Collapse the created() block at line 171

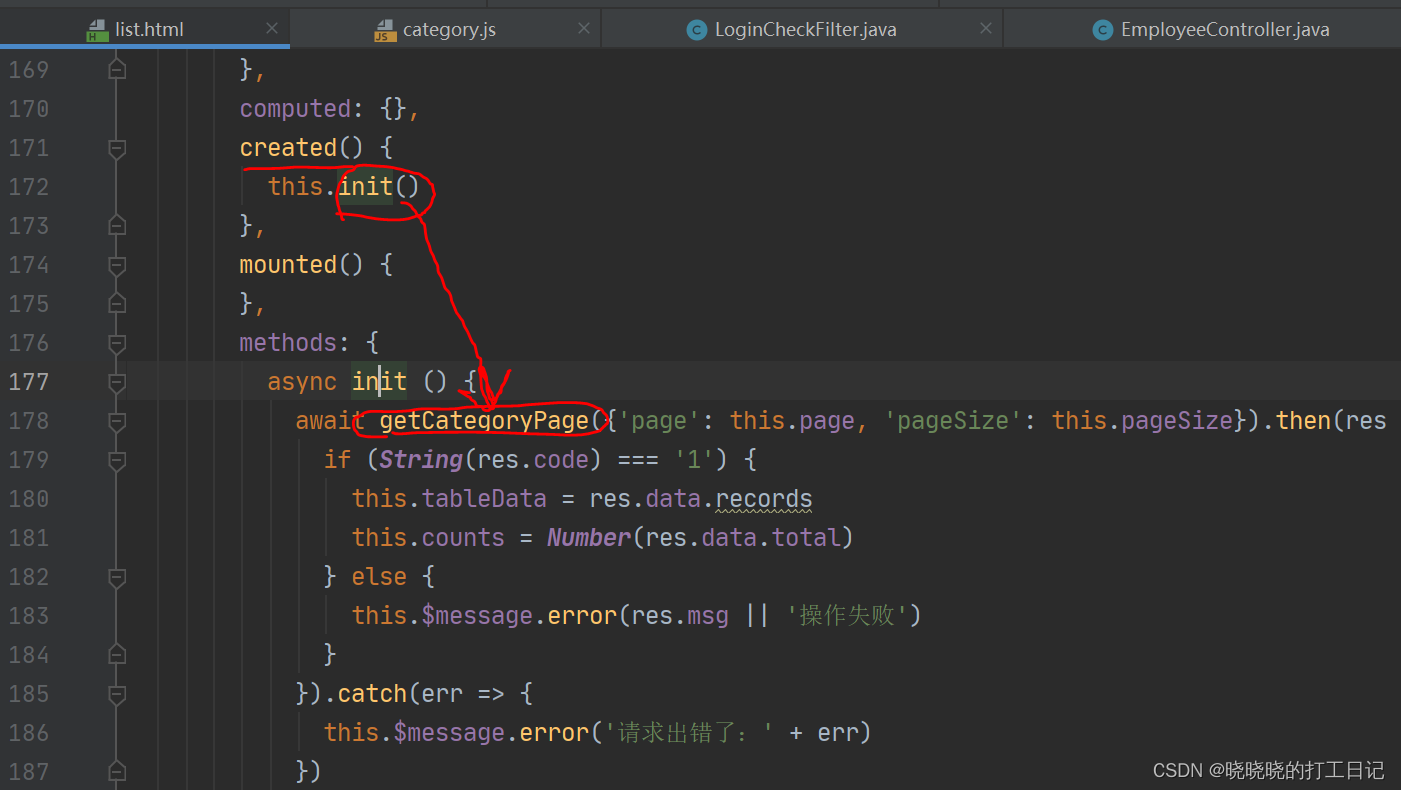(117, 148)
